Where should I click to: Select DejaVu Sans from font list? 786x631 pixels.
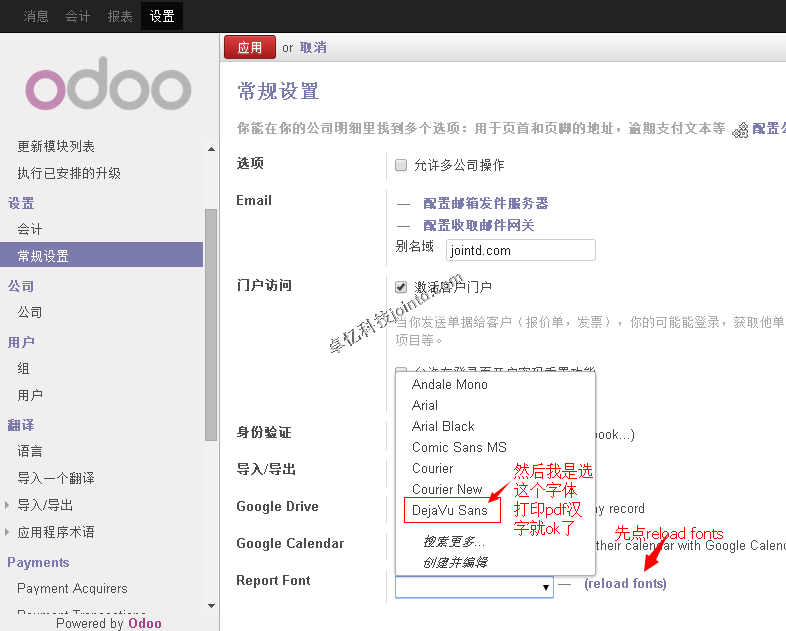[450, 510]
